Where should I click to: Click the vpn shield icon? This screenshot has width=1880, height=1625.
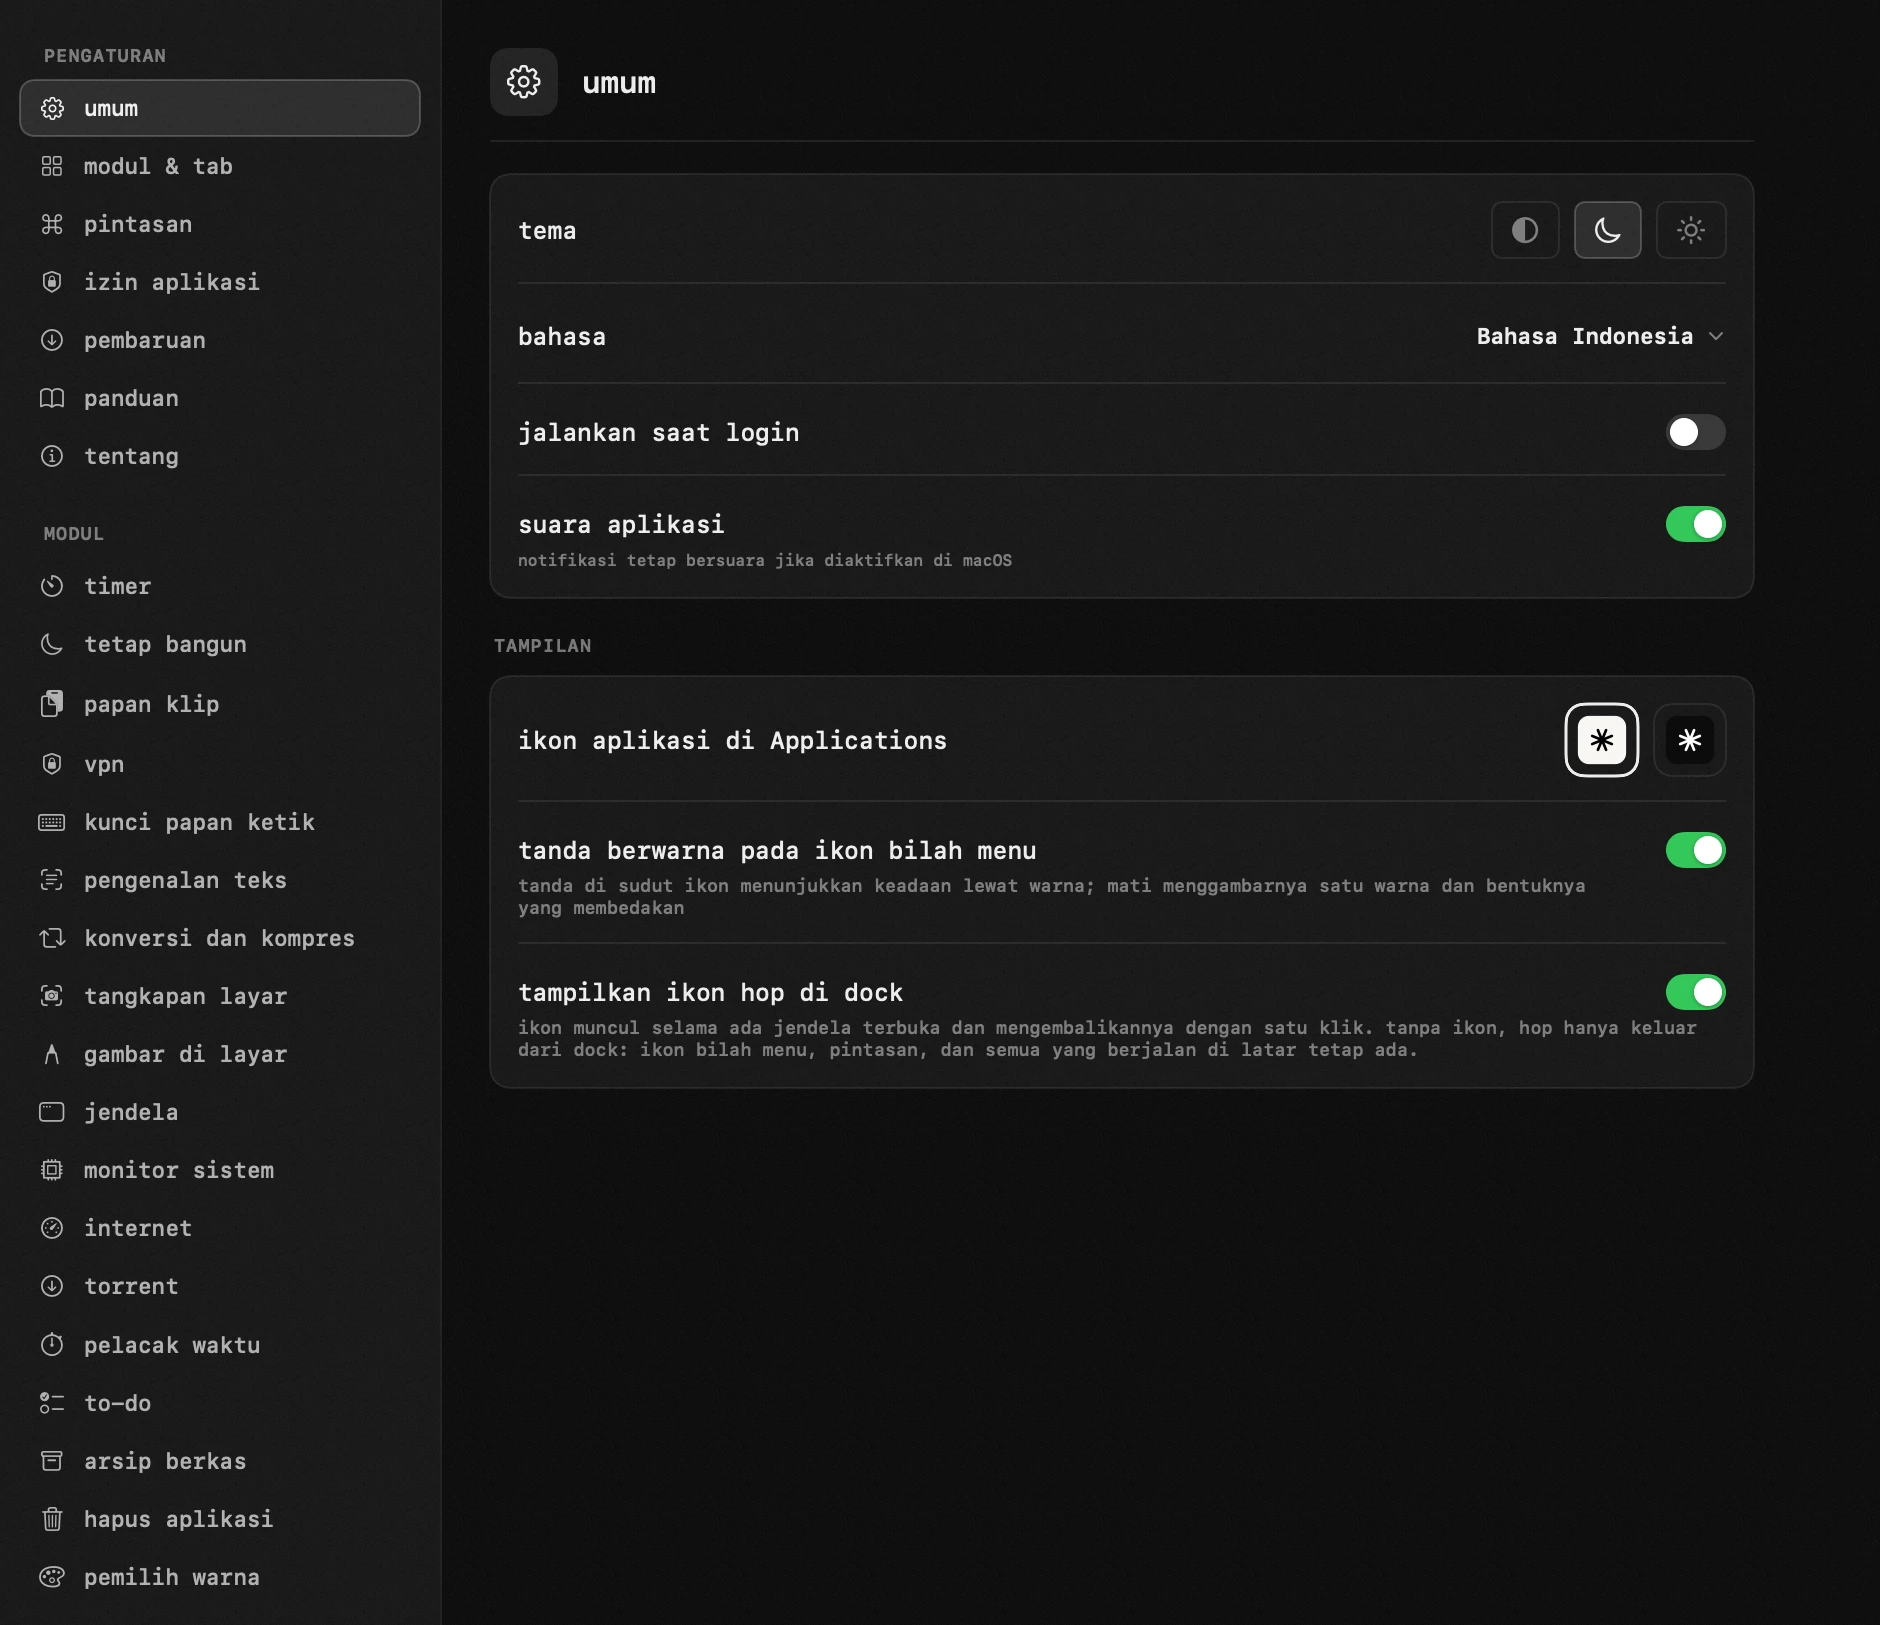(x=52, y=764)
